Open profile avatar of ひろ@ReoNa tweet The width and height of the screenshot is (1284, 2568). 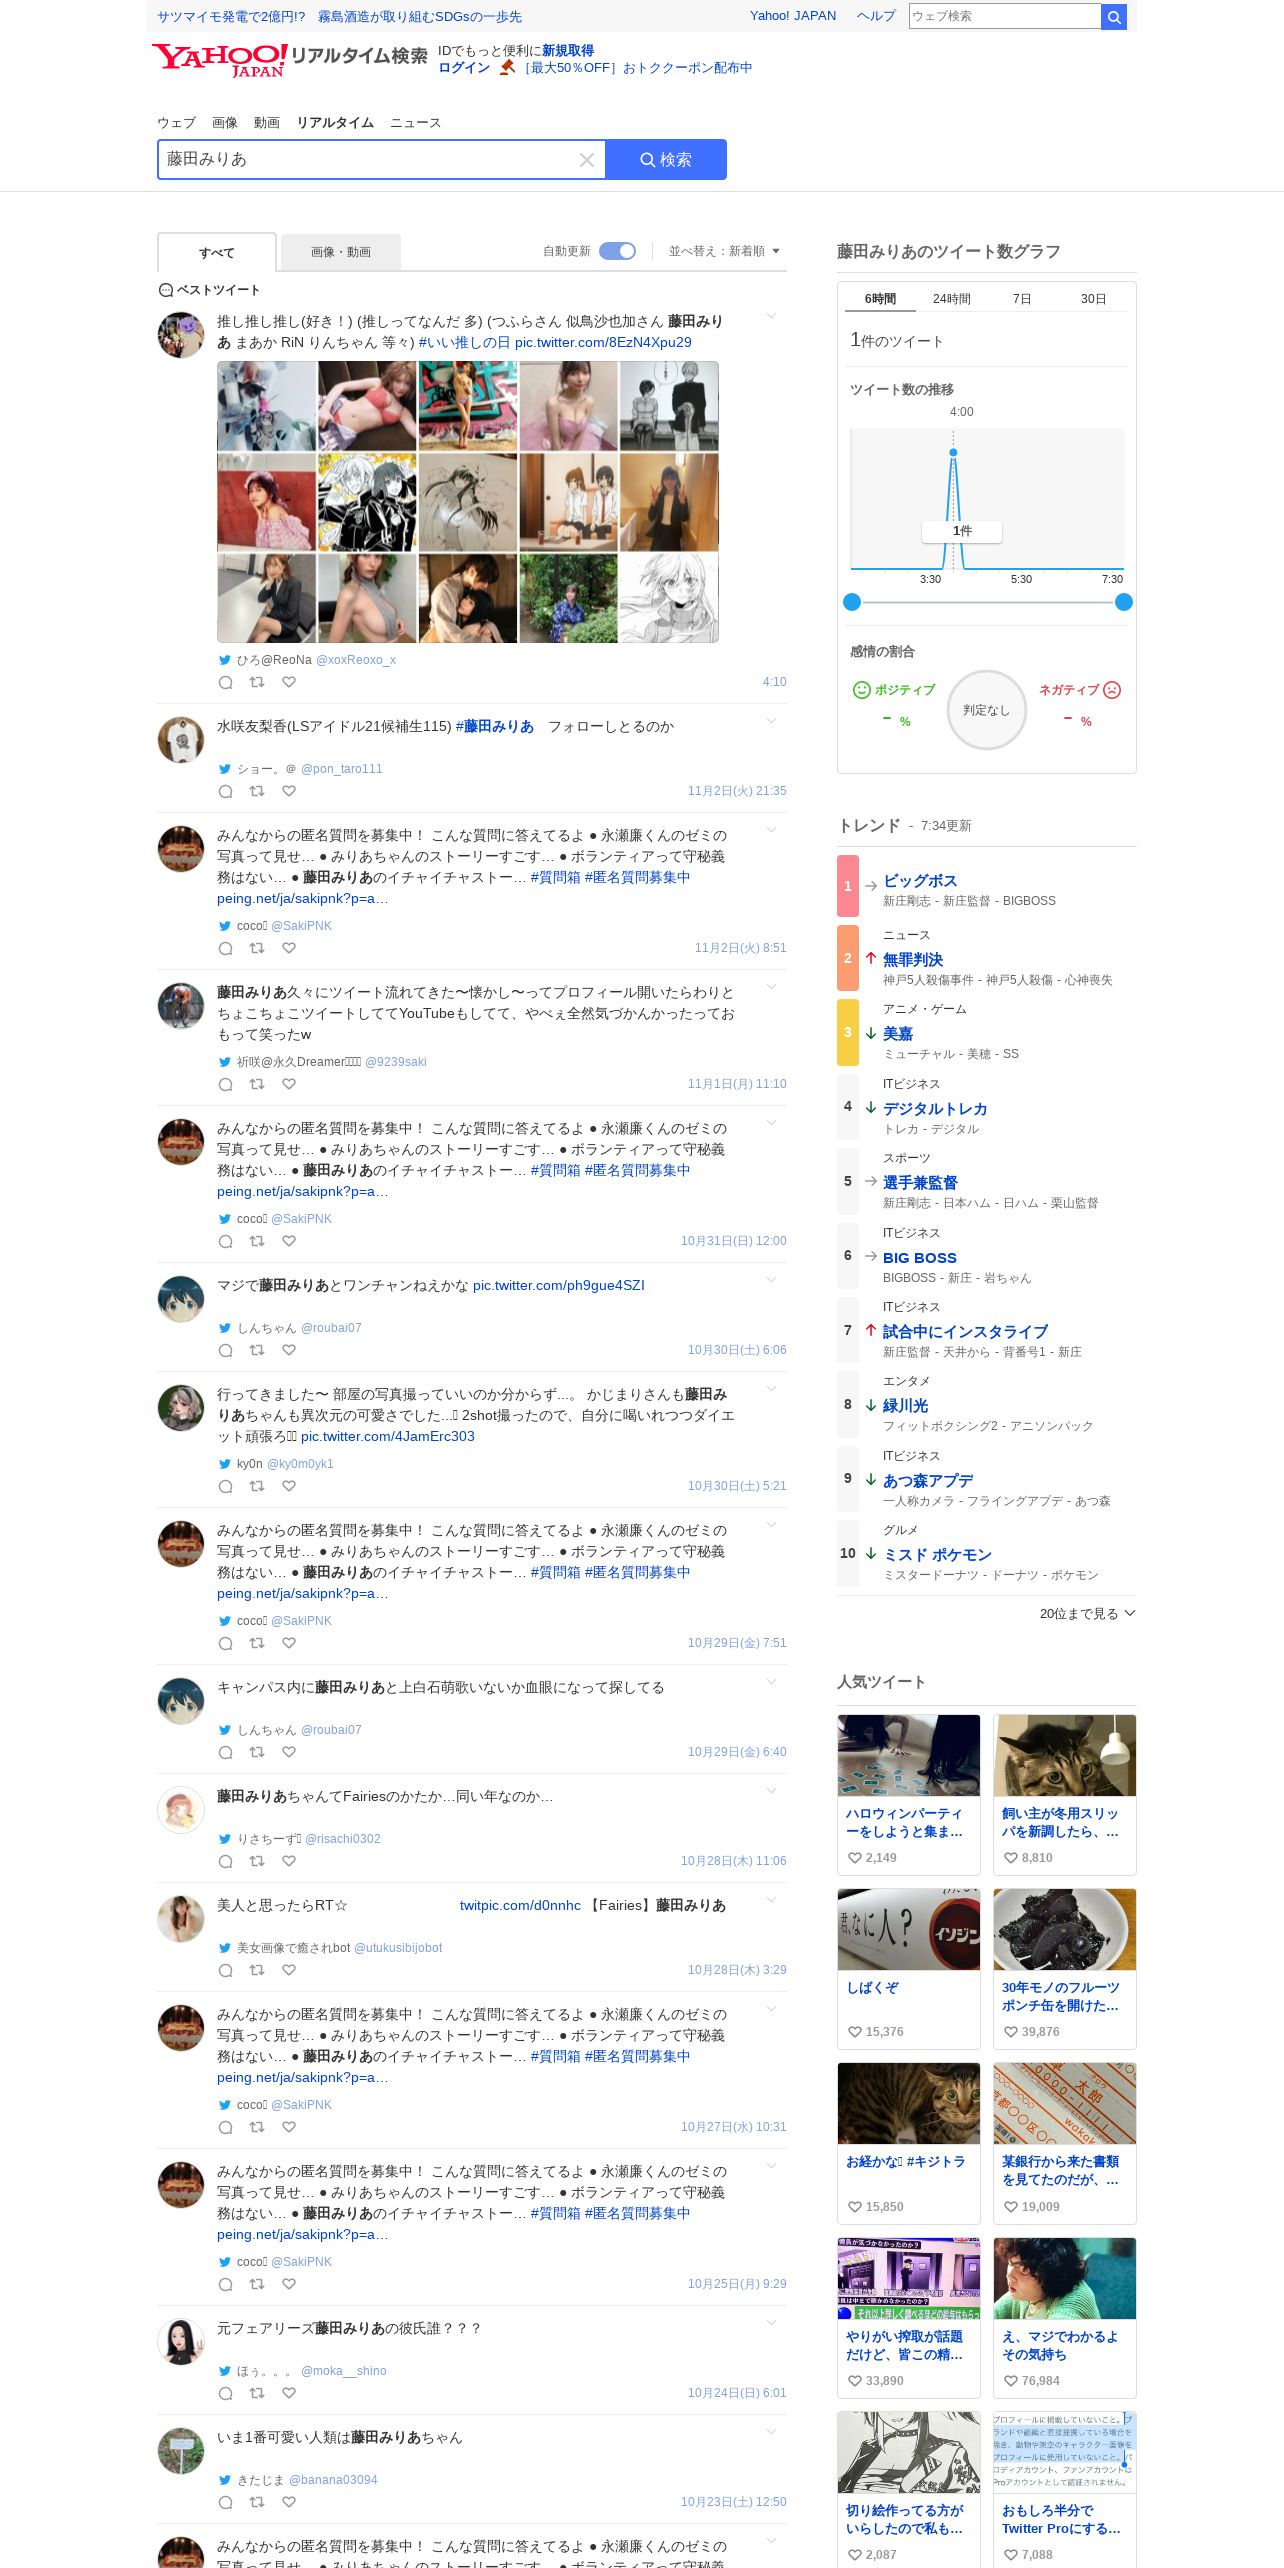(181, 335)
